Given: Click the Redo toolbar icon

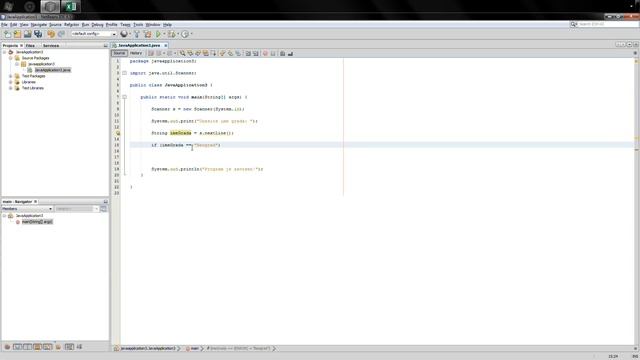Looking at the screenshot, I should pyautogui.click(x=61, y=34).
